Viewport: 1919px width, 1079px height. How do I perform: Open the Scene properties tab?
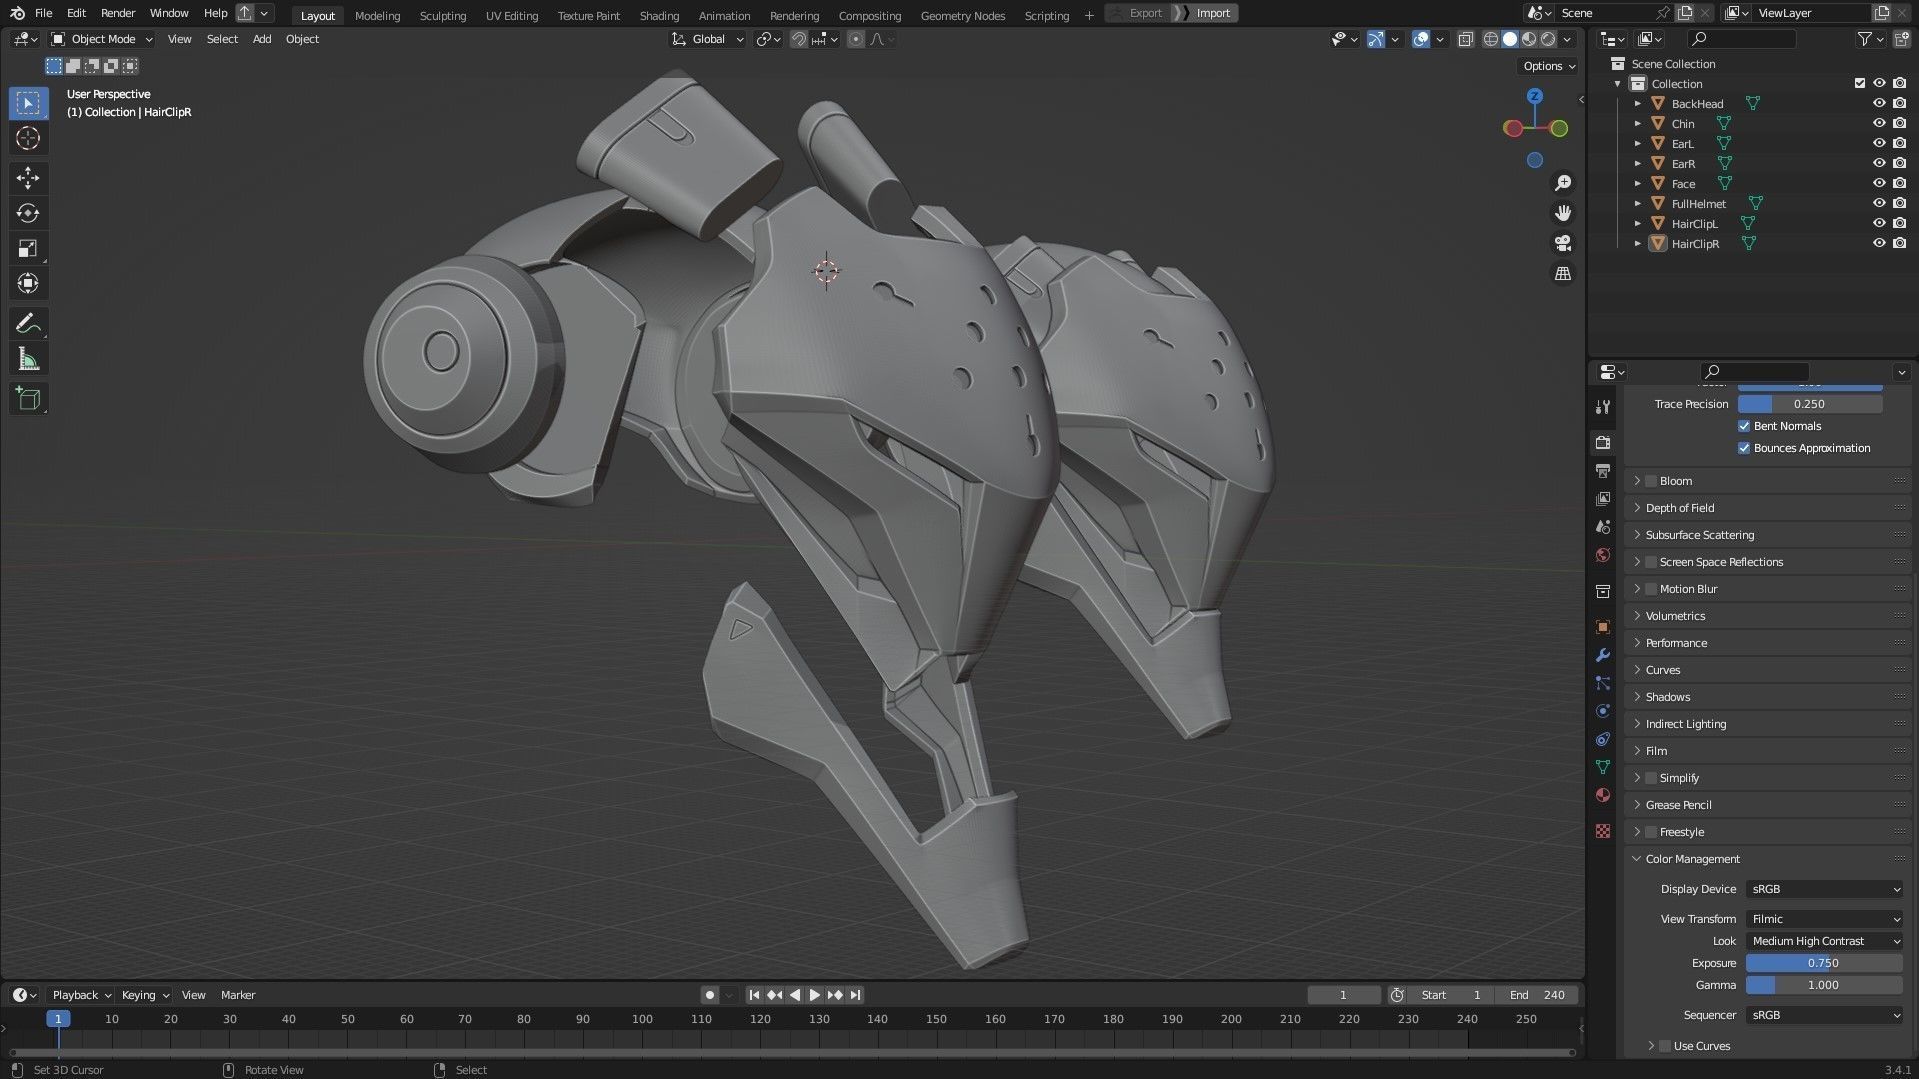[1603, 526]
